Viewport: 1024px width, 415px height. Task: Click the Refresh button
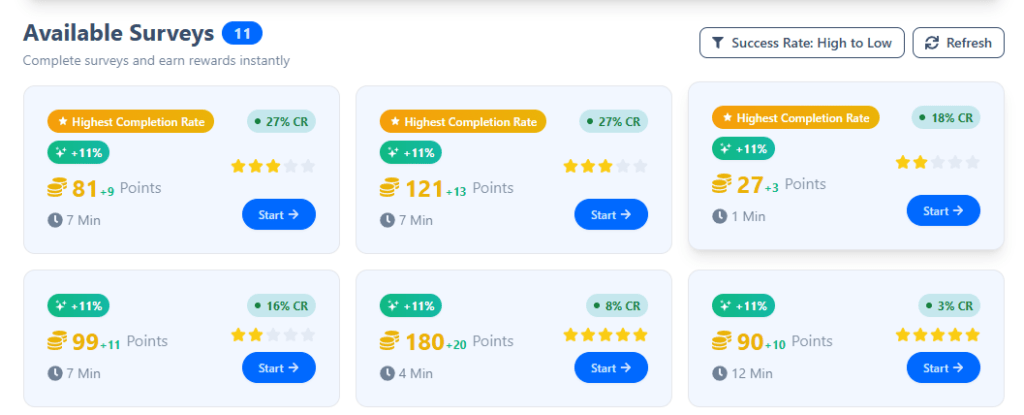click(958, 43)
